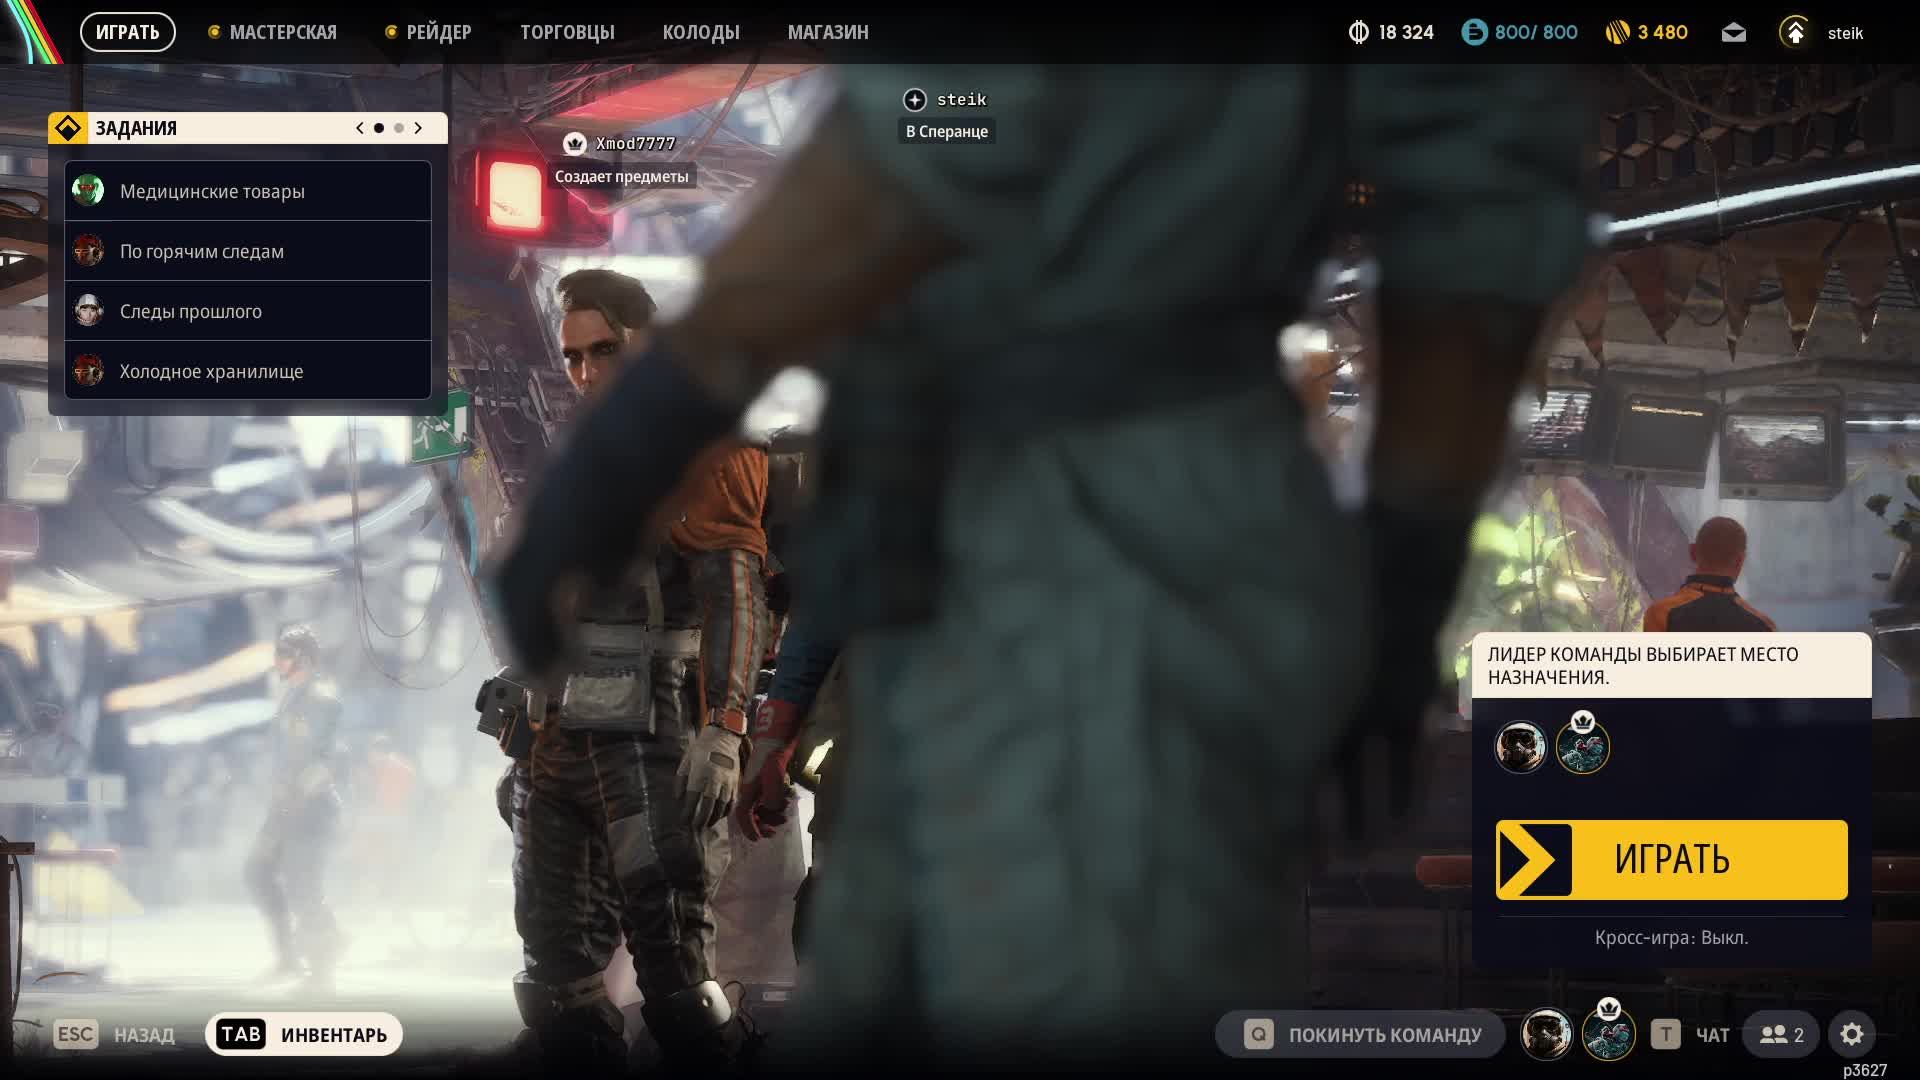Open Инвентарь with TAB button
1920x1080 pixels.
[x=304, y=1034]
